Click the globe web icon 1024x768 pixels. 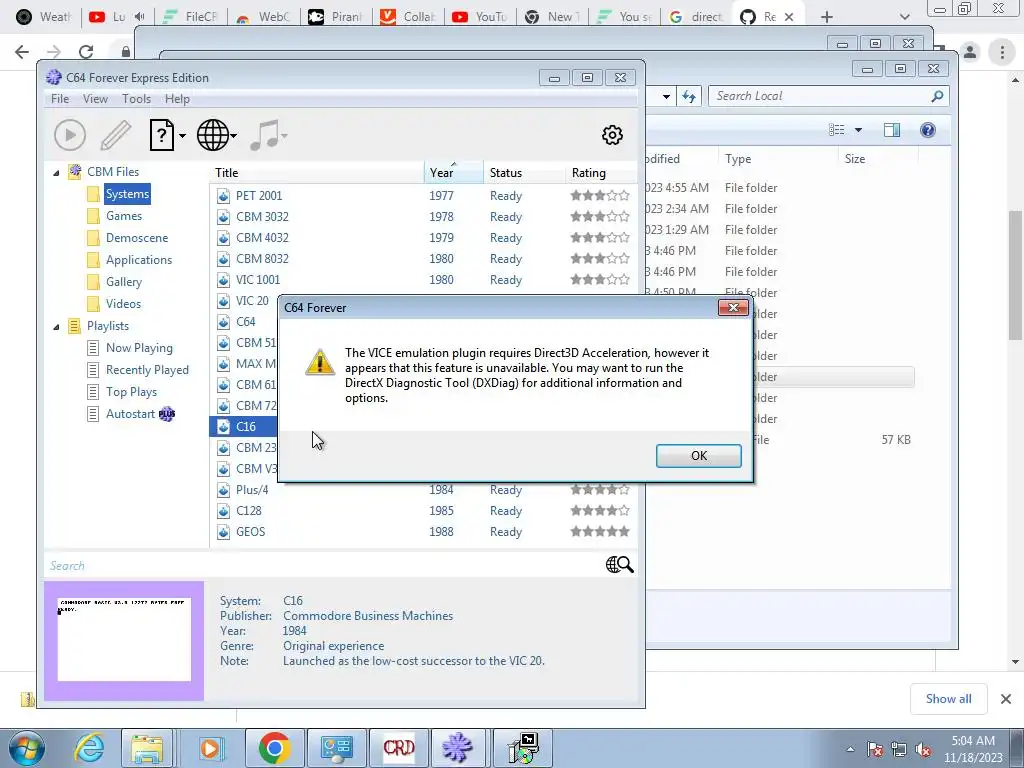[213, 135]
